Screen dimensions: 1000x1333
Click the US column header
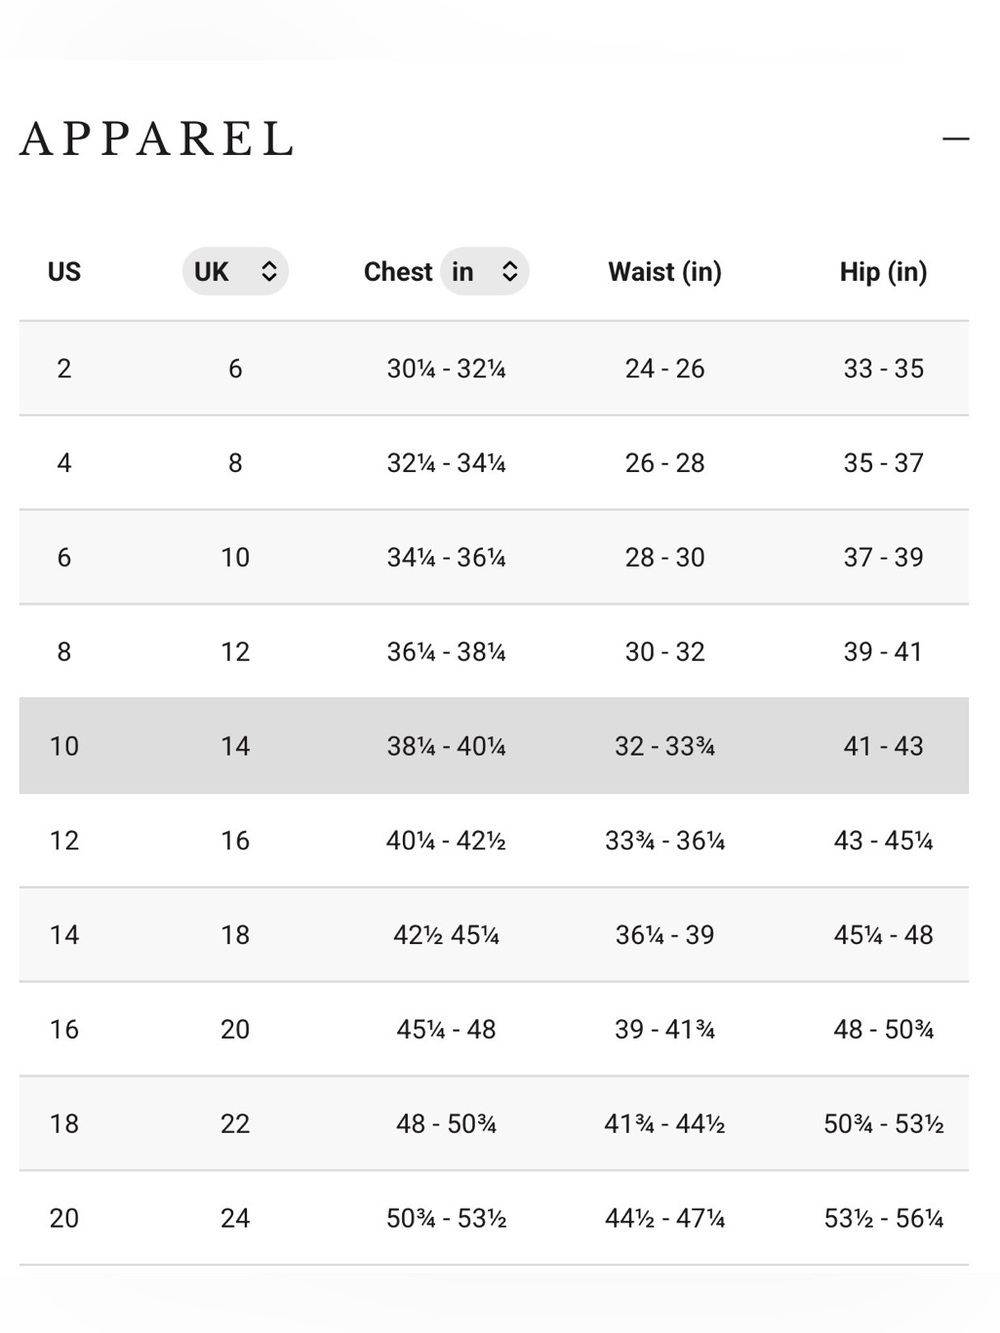[x=64, y=272]
